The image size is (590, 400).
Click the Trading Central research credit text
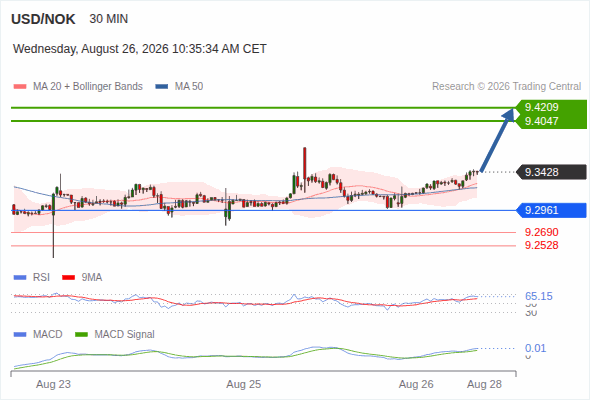point(506,87)
